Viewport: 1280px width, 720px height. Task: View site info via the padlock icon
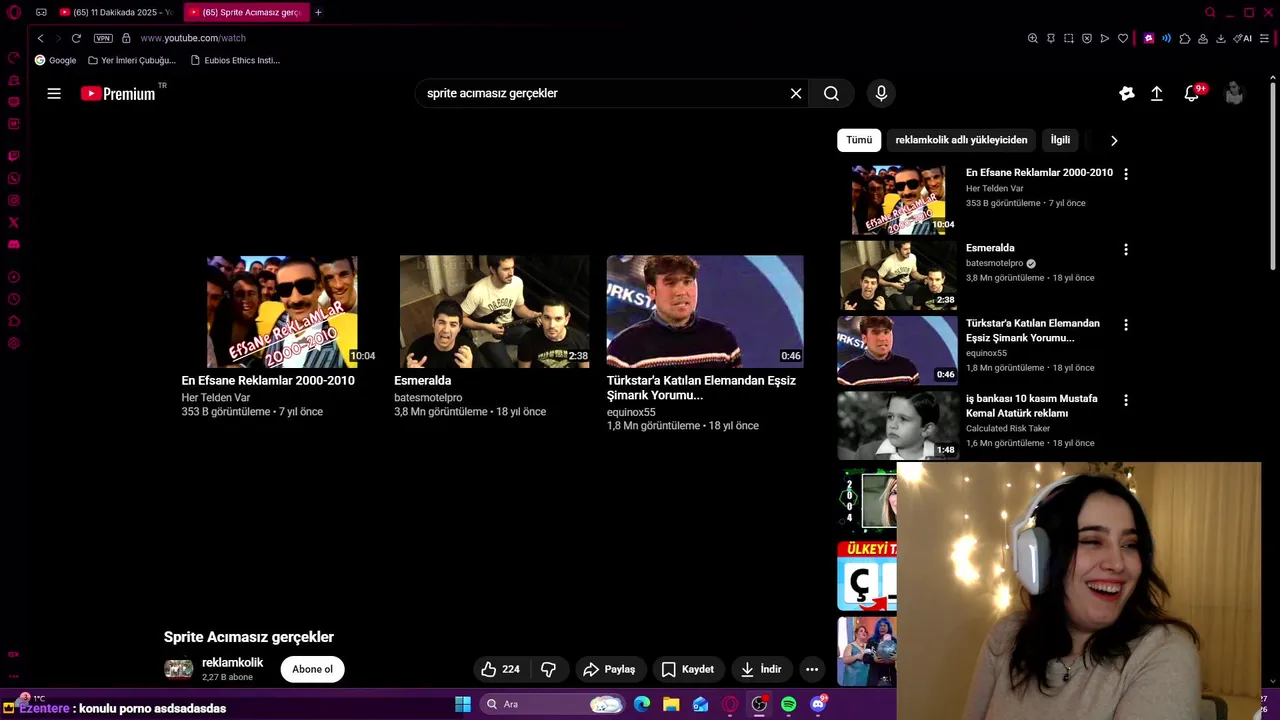click(126, 38)
